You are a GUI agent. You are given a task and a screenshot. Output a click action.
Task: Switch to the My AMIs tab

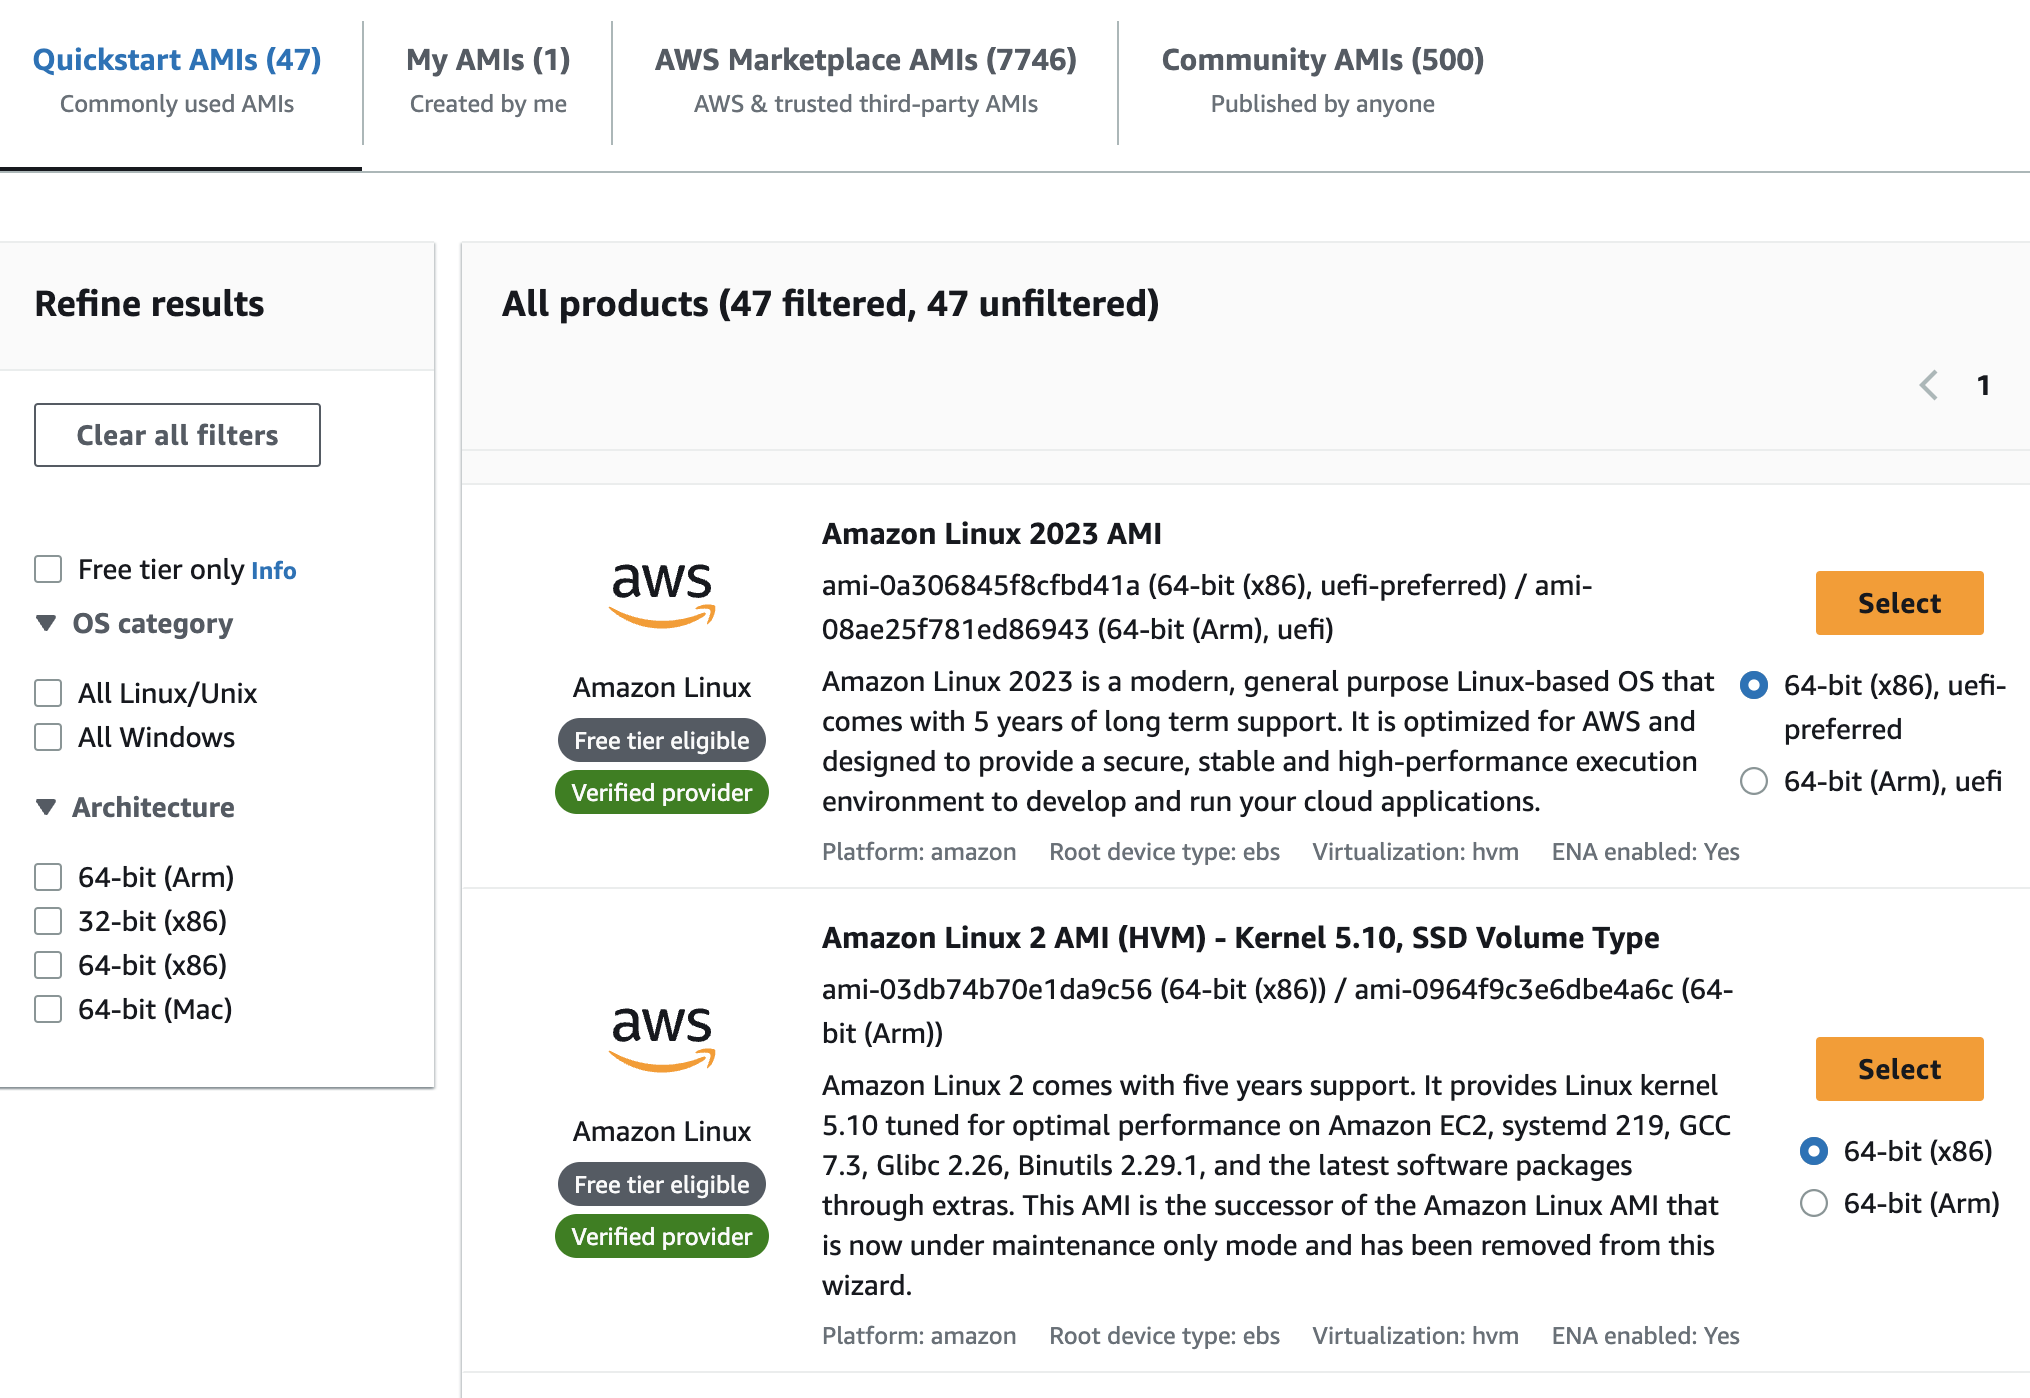point(488,80)
